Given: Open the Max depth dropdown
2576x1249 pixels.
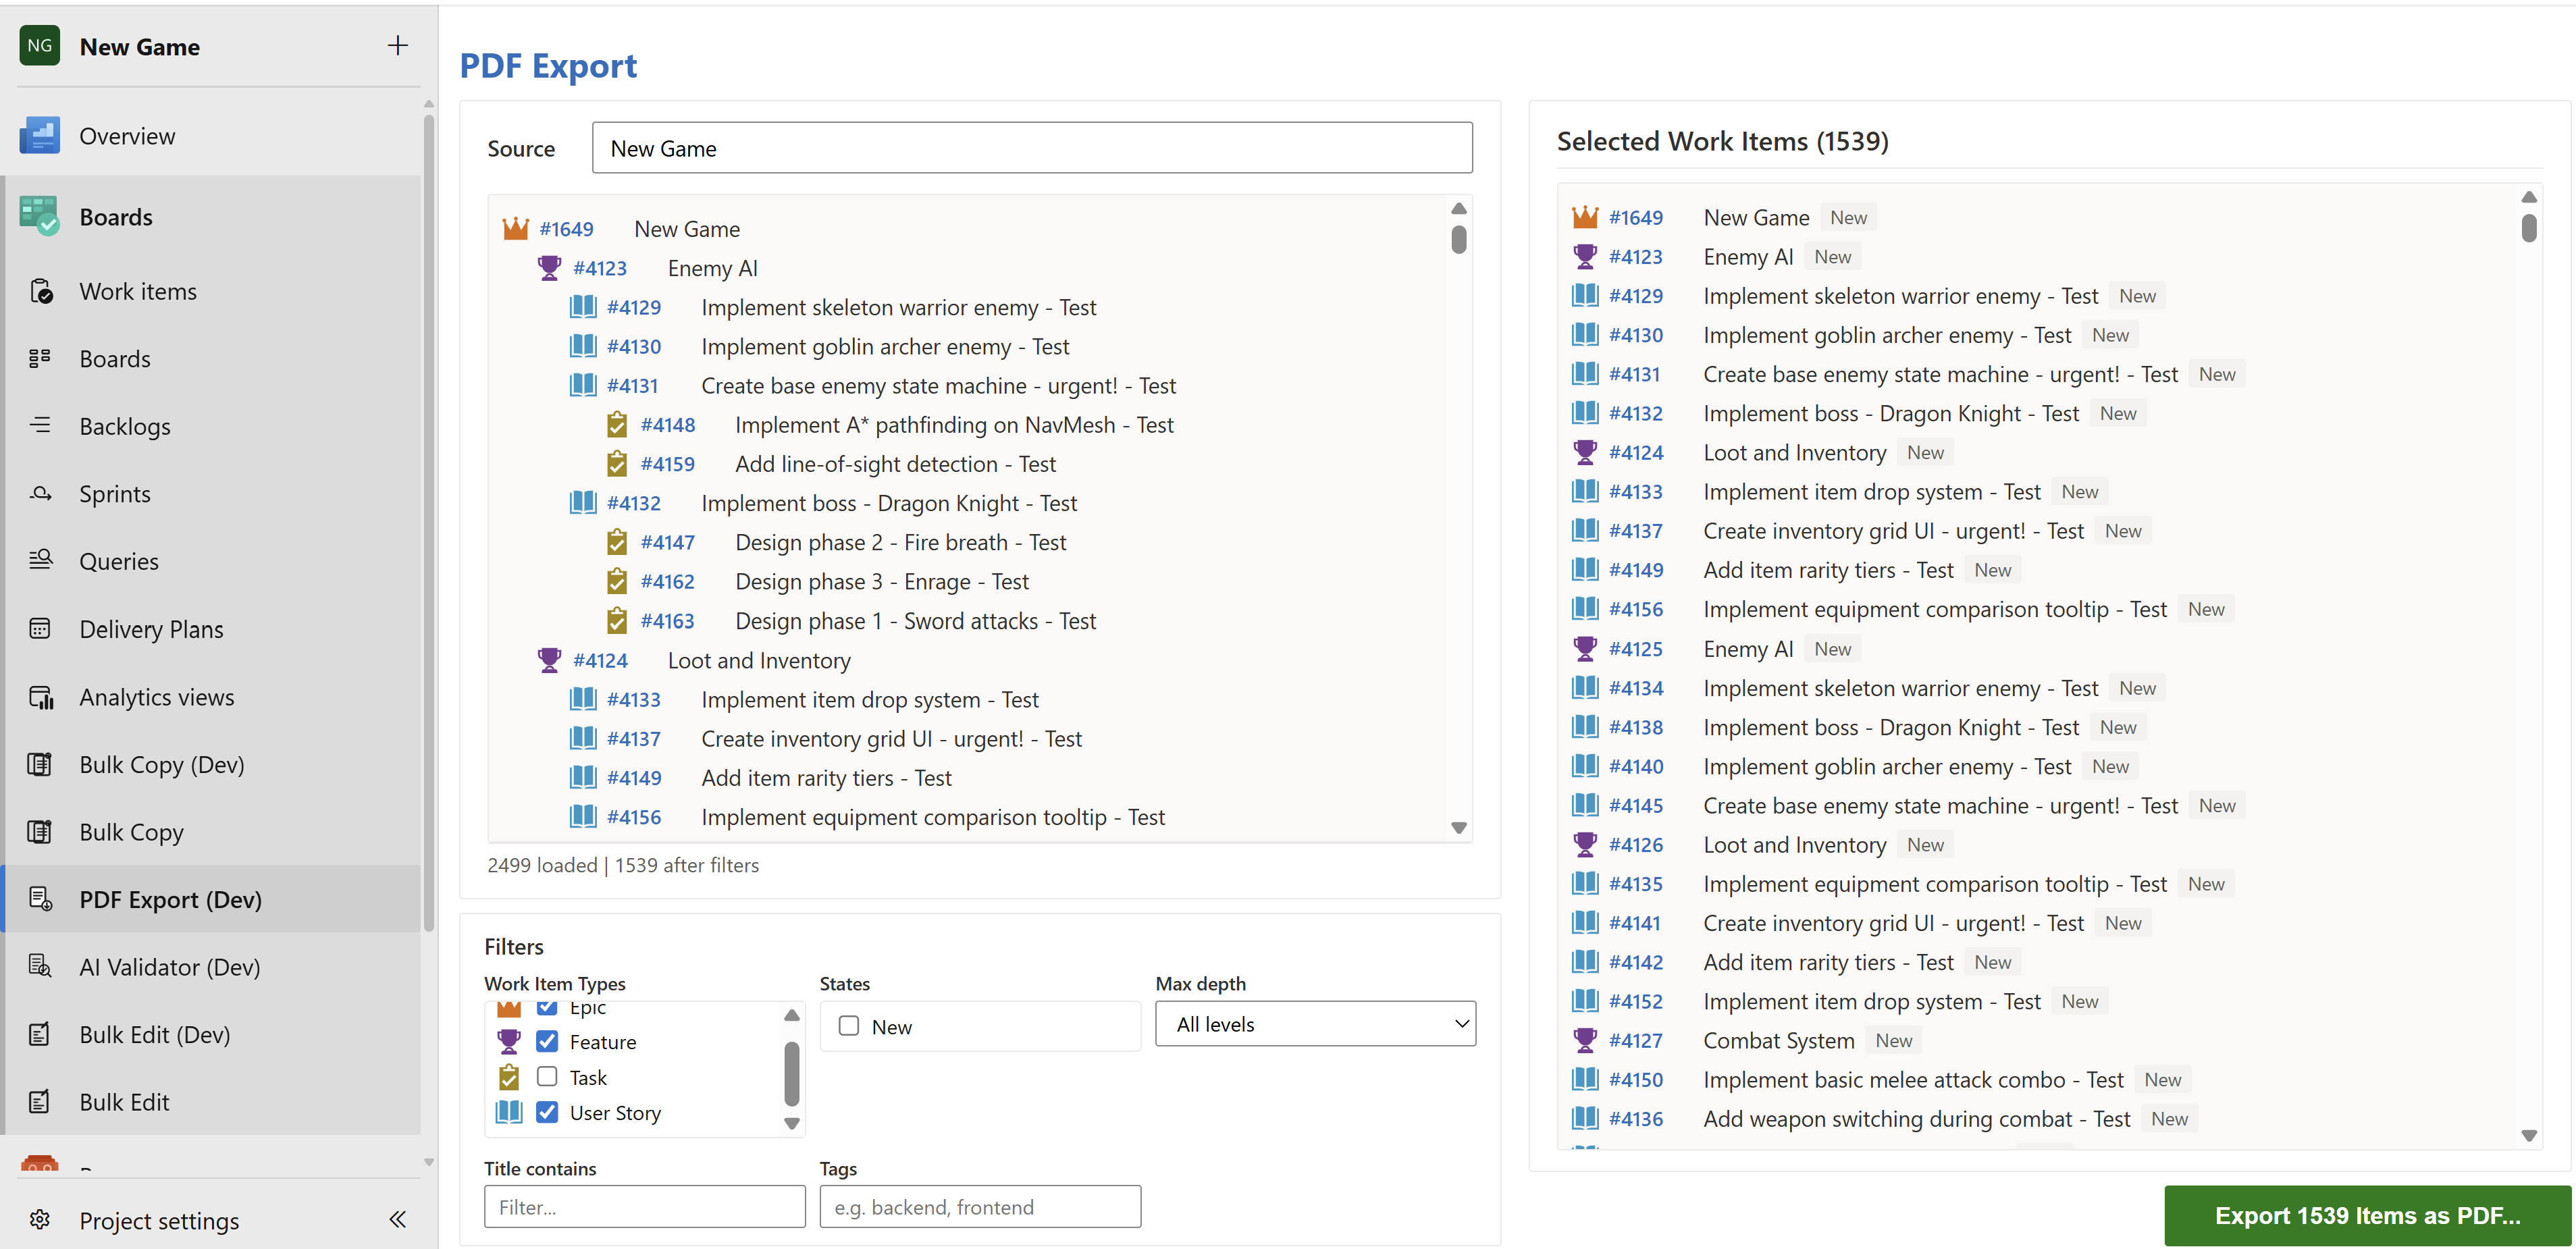Looking at the screenshot, I should click(1315, 1023).
